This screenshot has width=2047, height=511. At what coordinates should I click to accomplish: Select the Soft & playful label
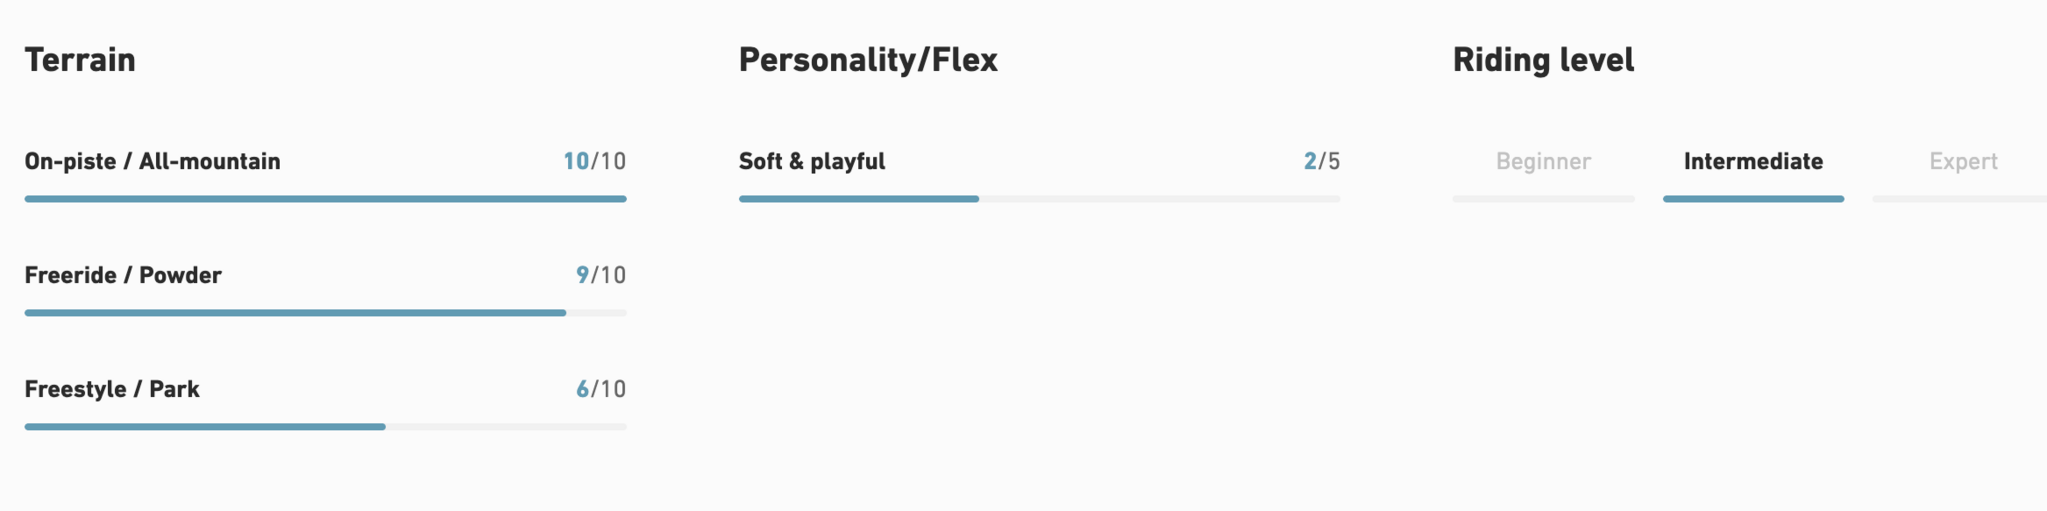[812, 161]
